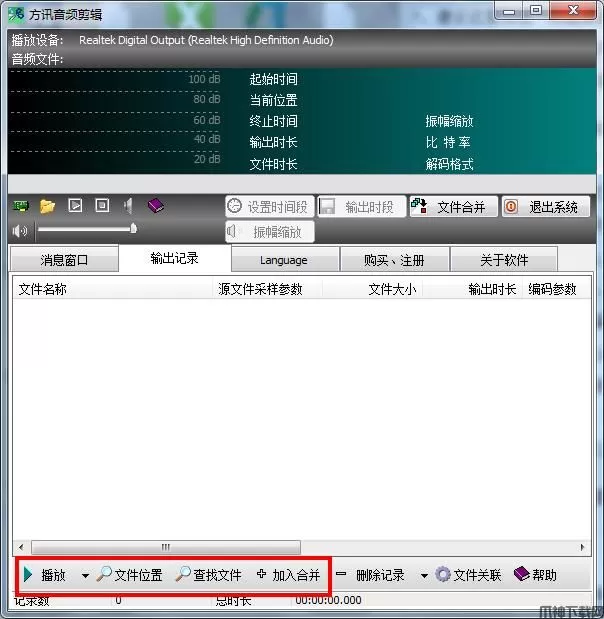This screenshot has width=604, height=619.
Task: Mute using the volume speaker icon
Action: [20, 231]
